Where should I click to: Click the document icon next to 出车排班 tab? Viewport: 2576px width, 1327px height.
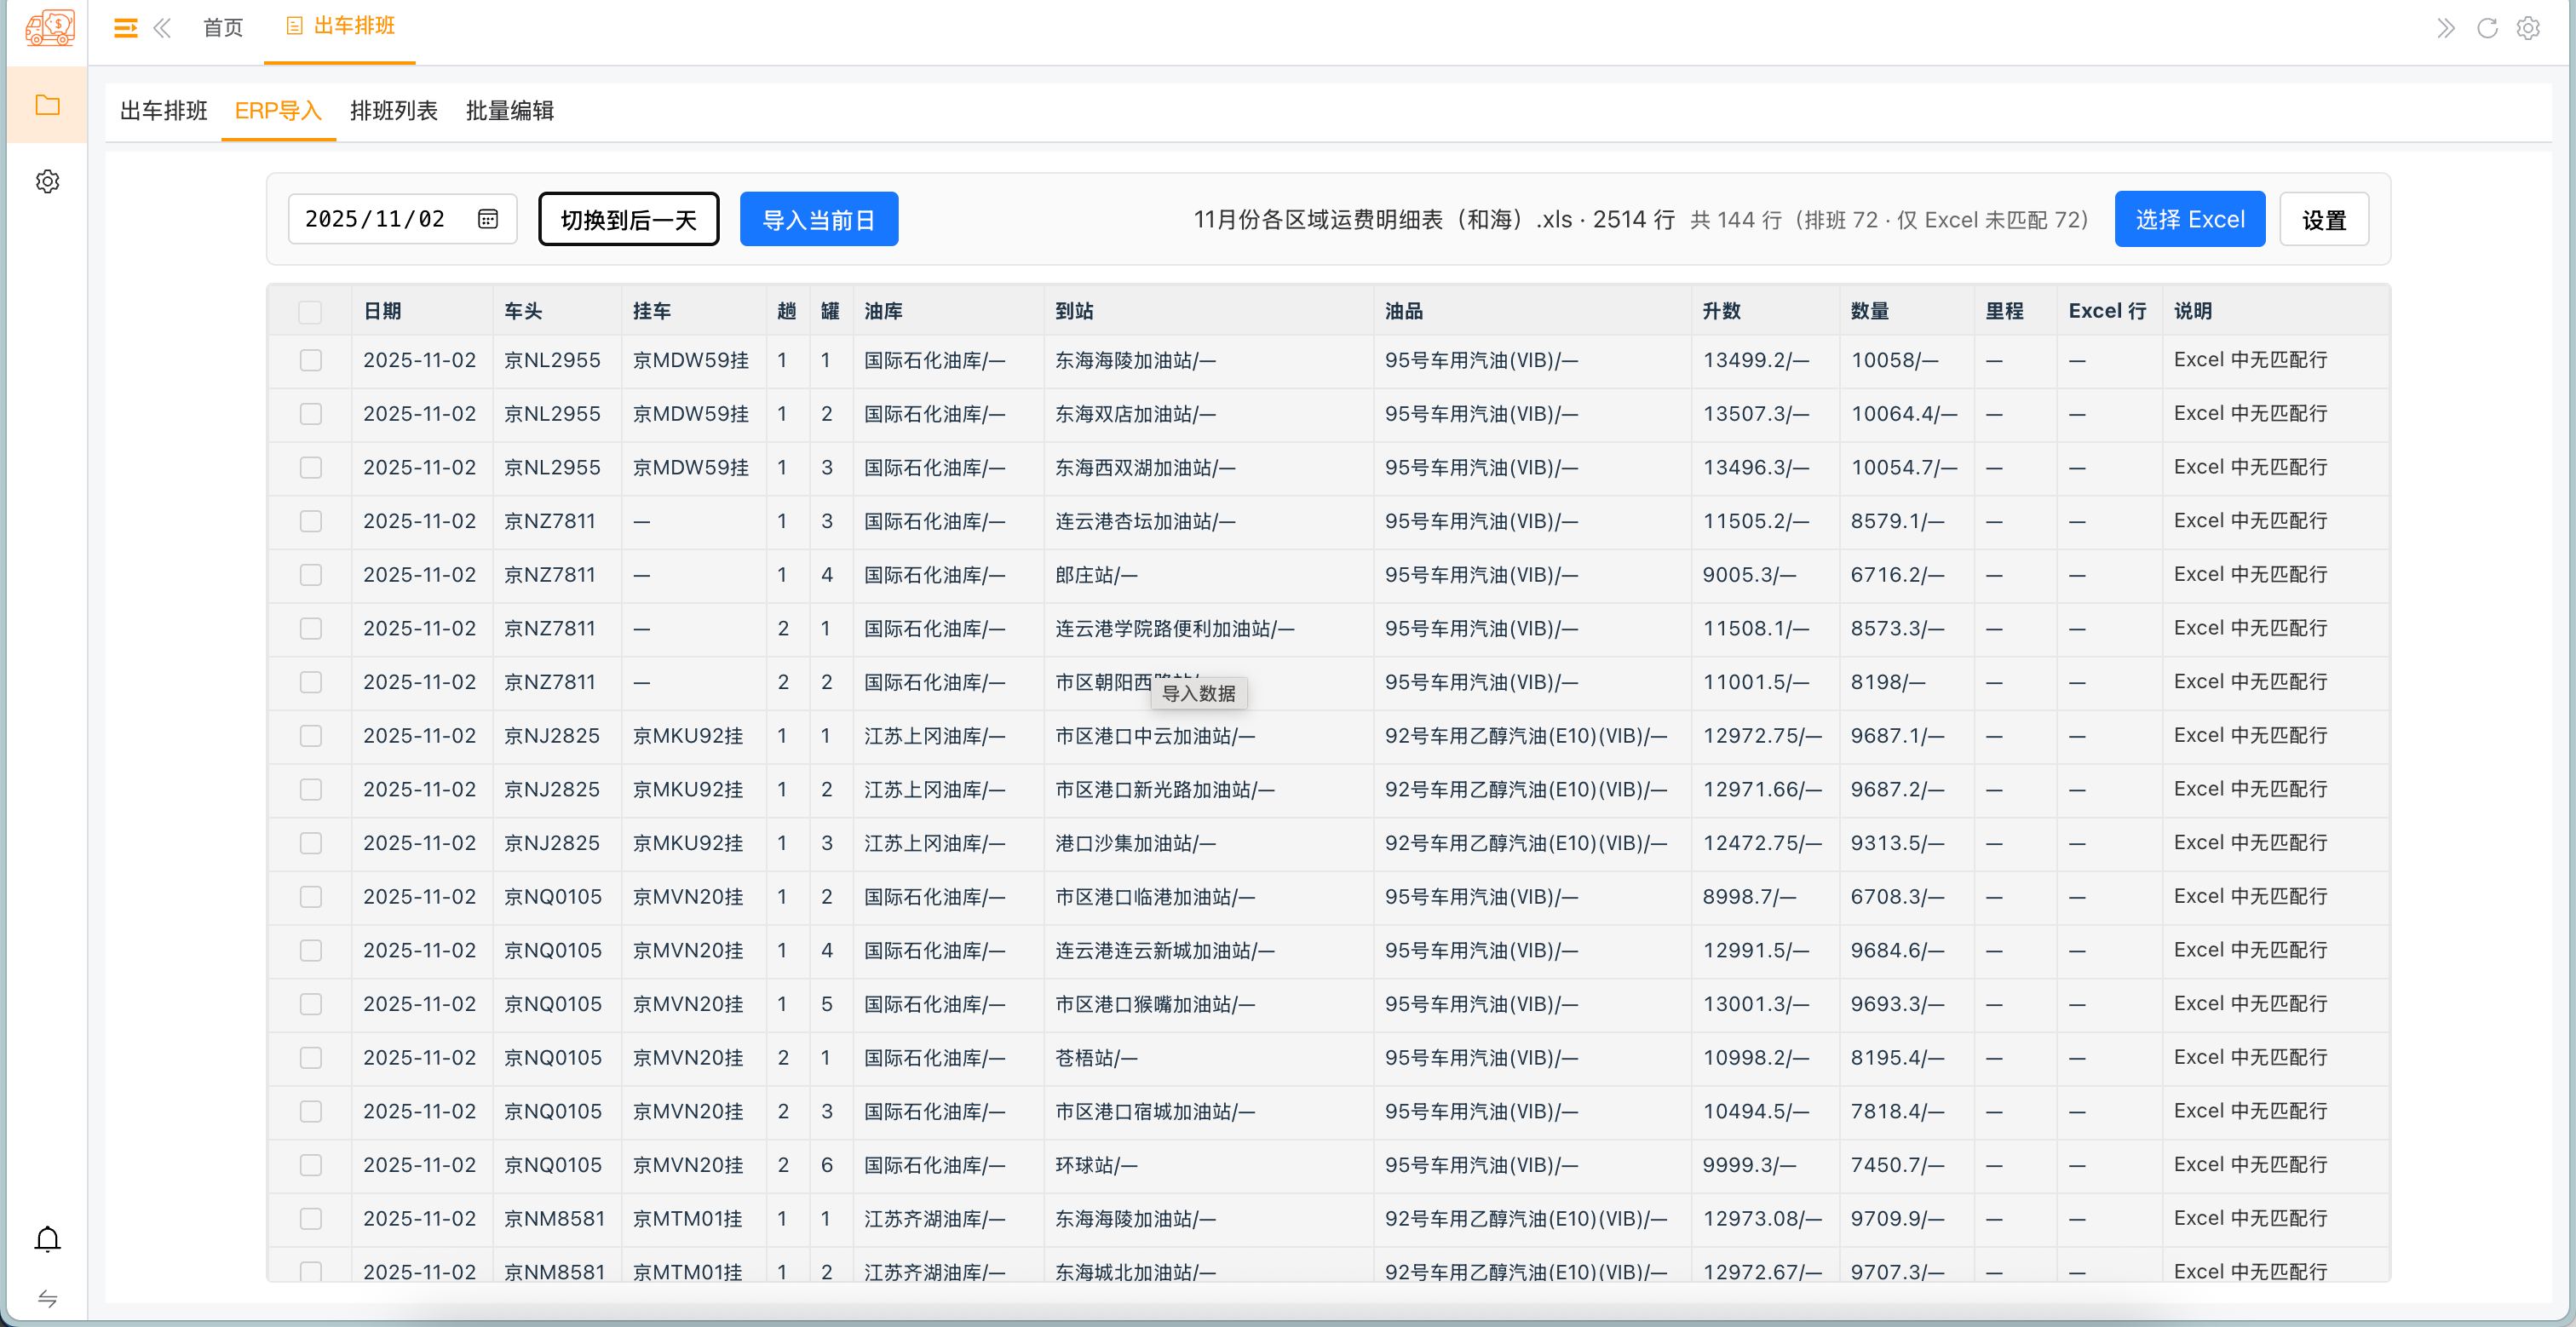pyautogui.click(x=293, y=27)
